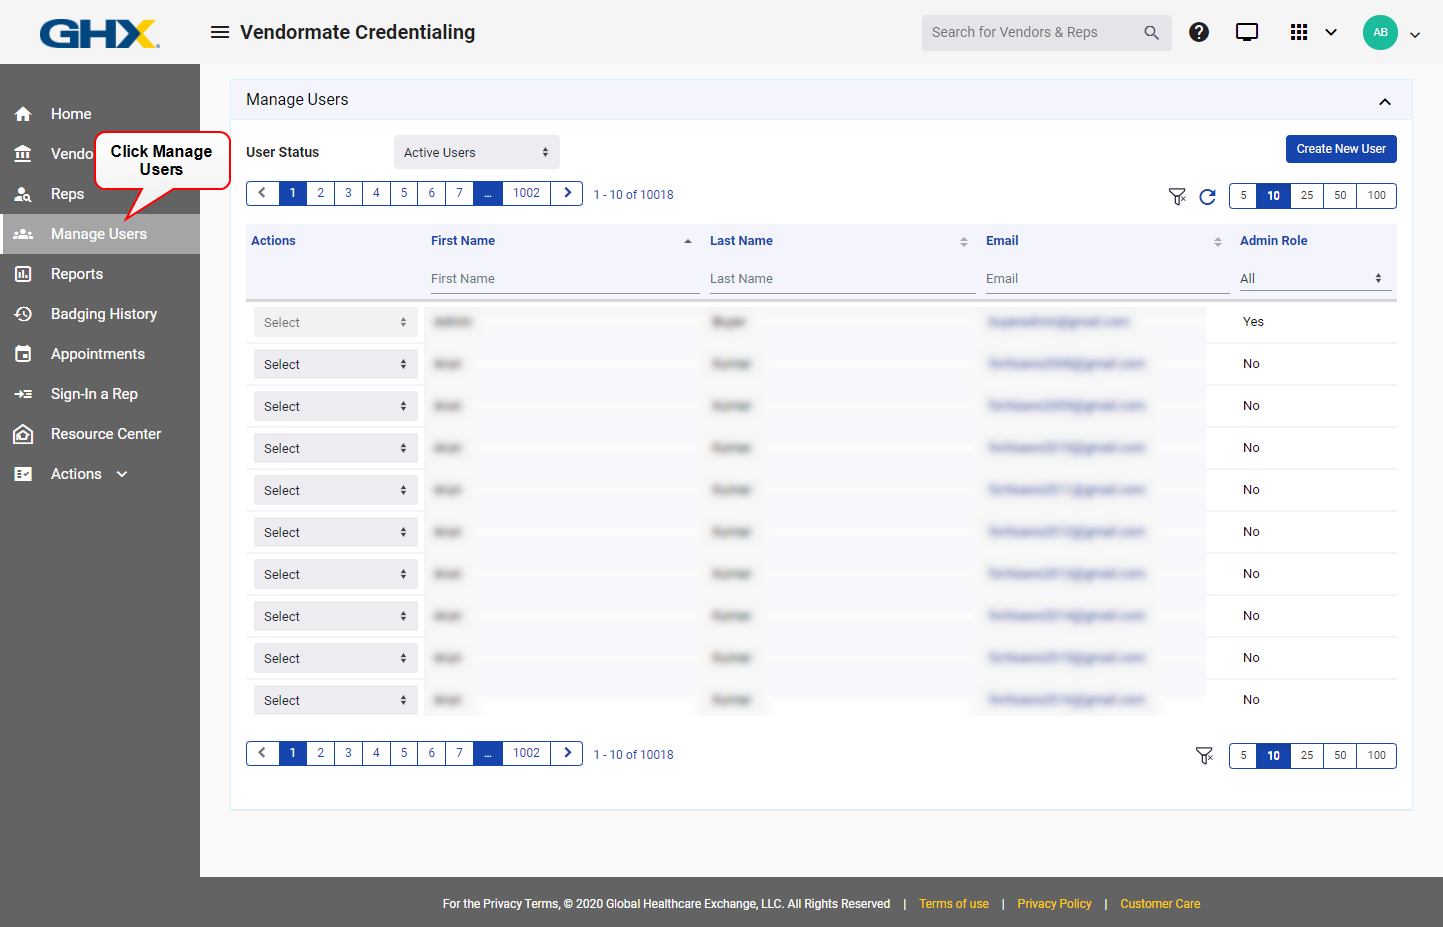Open Select action dropdown for Yes admin row

pyautogui.click(x=336, y=322)
